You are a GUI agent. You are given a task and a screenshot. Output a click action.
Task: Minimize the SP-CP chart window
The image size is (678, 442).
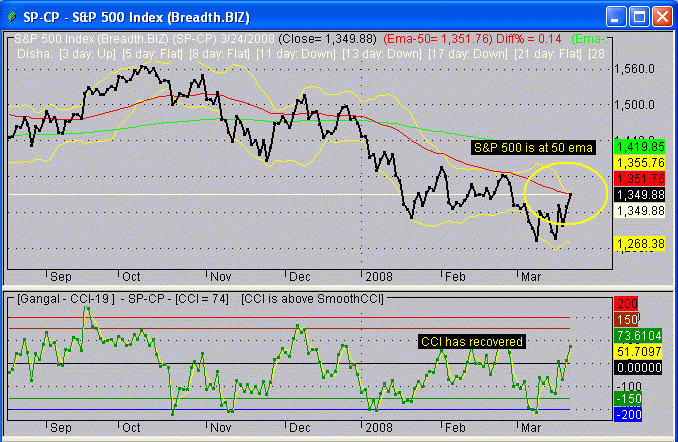pos(616,17)
